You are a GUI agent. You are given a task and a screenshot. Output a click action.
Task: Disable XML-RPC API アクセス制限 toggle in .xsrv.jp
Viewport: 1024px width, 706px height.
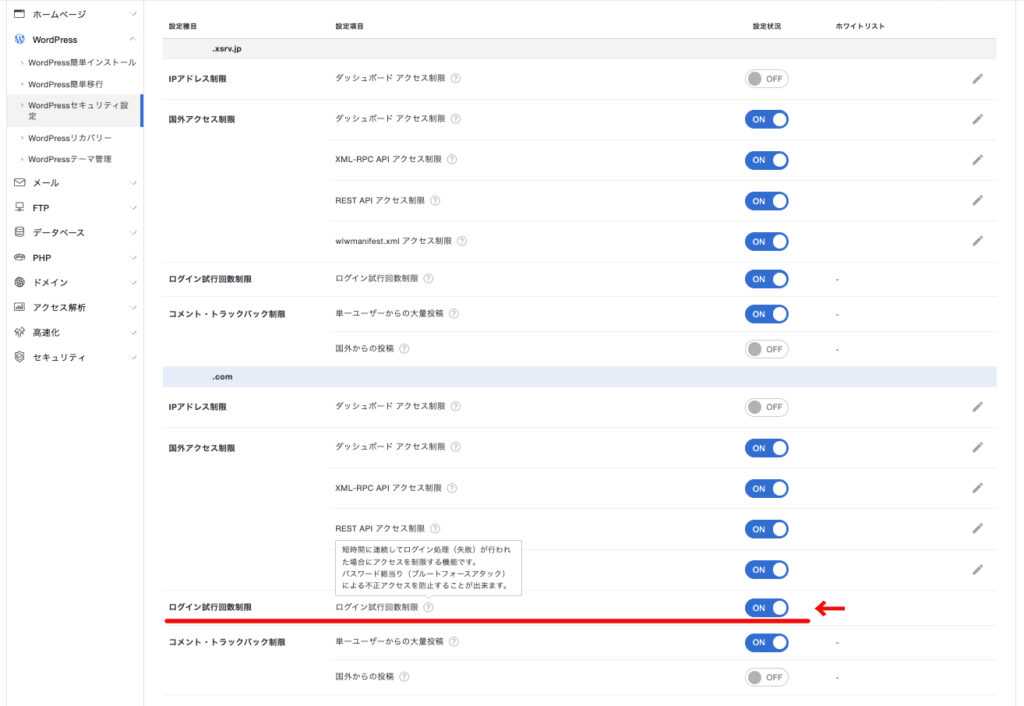(x=767, y=160)
